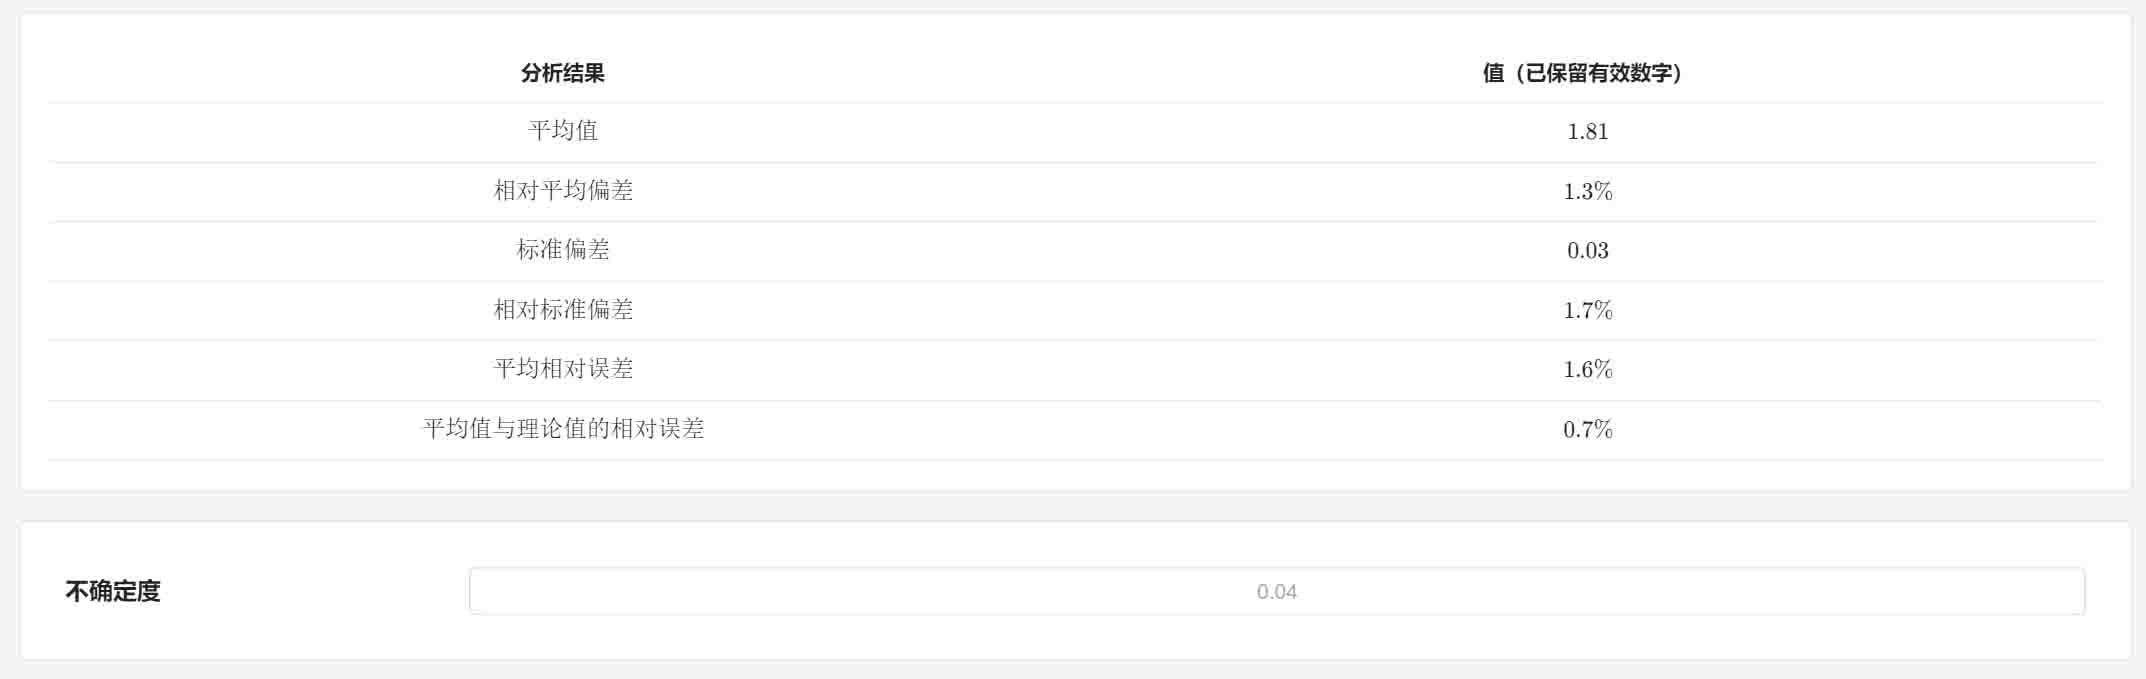Click the uncertainty card area right of 不确定度 label
The width and height of the screenshot is (2146, 679).
[x=315, y=591]
